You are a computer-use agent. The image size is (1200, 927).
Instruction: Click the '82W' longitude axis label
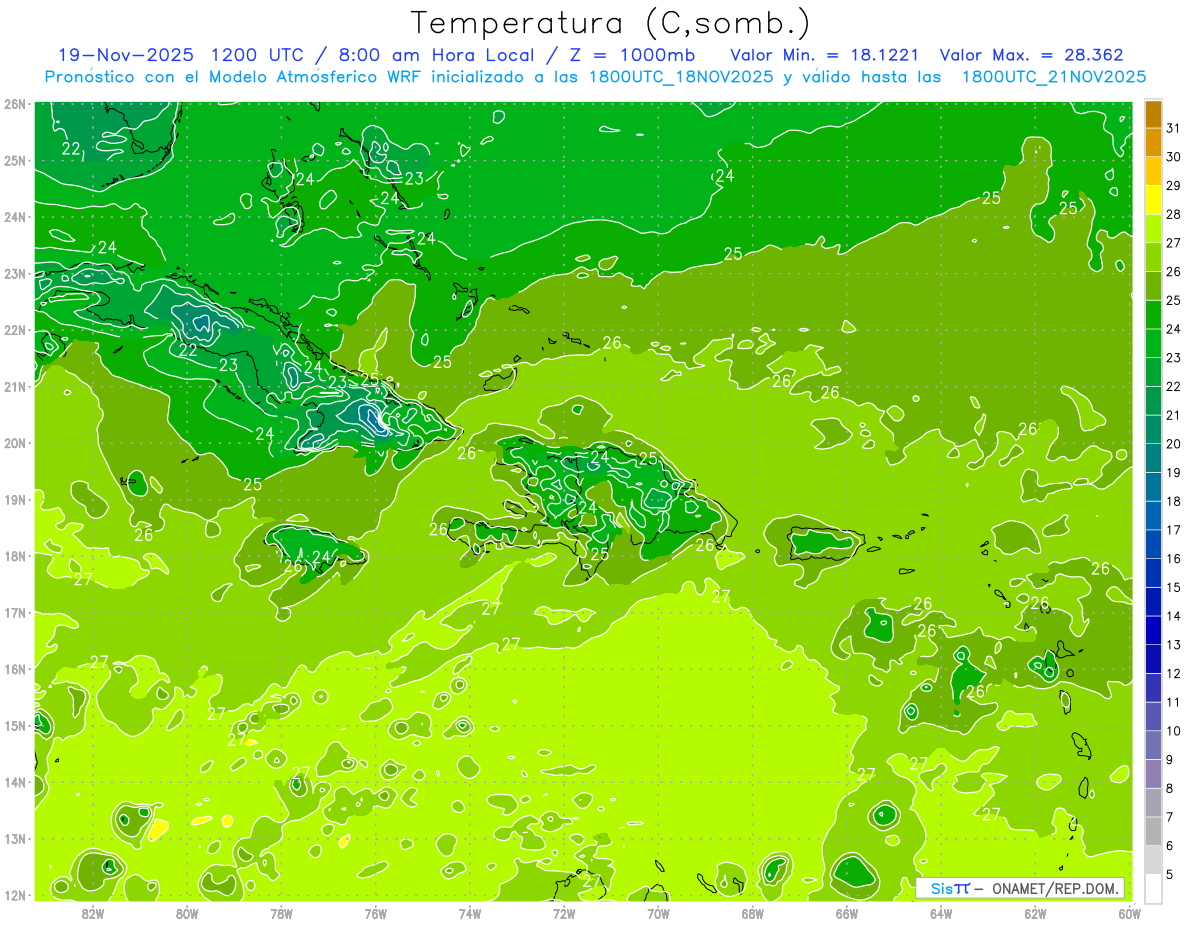pyautogui.click(x=93, y=913)
